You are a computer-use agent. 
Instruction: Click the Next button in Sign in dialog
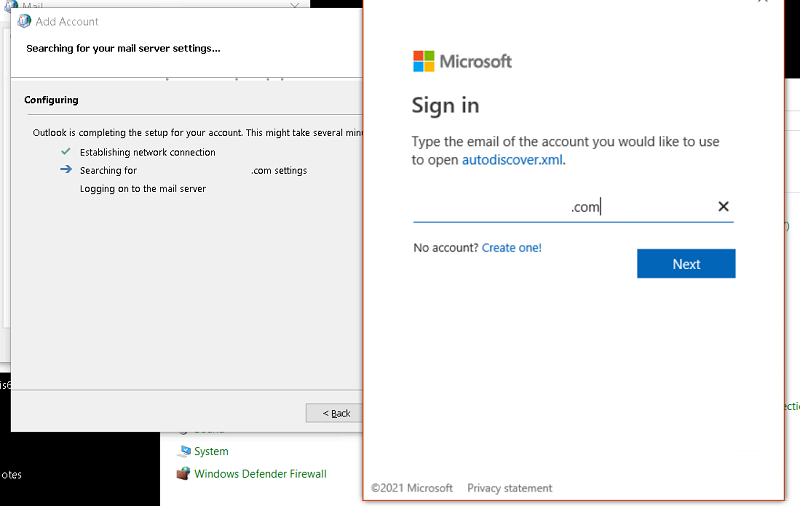coord(686,264)
